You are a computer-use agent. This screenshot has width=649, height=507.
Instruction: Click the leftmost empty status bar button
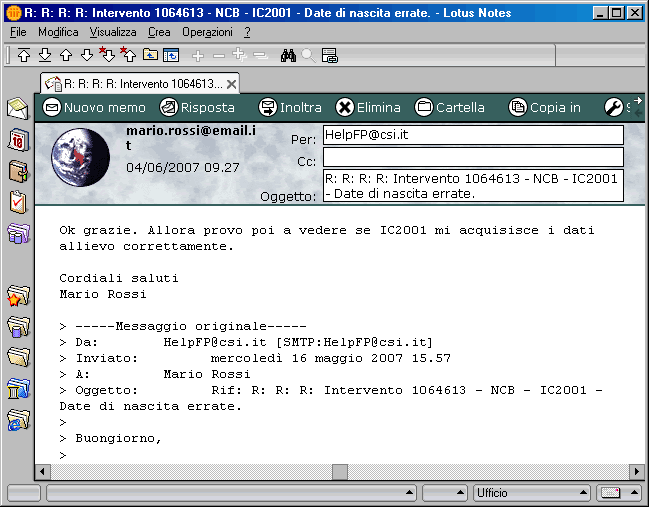pyautogui.click(x=24, y=493)
